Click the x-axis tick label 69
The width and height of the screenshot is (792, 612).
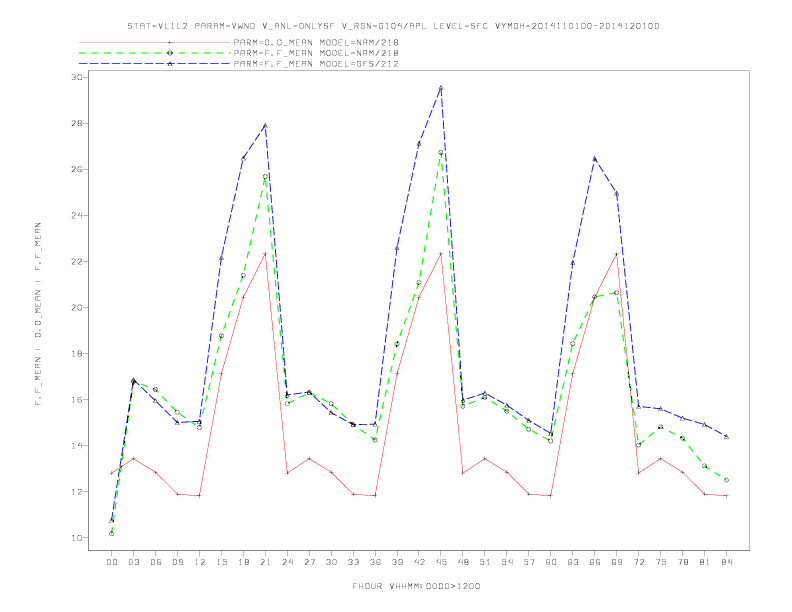click(x=617, y=562)
